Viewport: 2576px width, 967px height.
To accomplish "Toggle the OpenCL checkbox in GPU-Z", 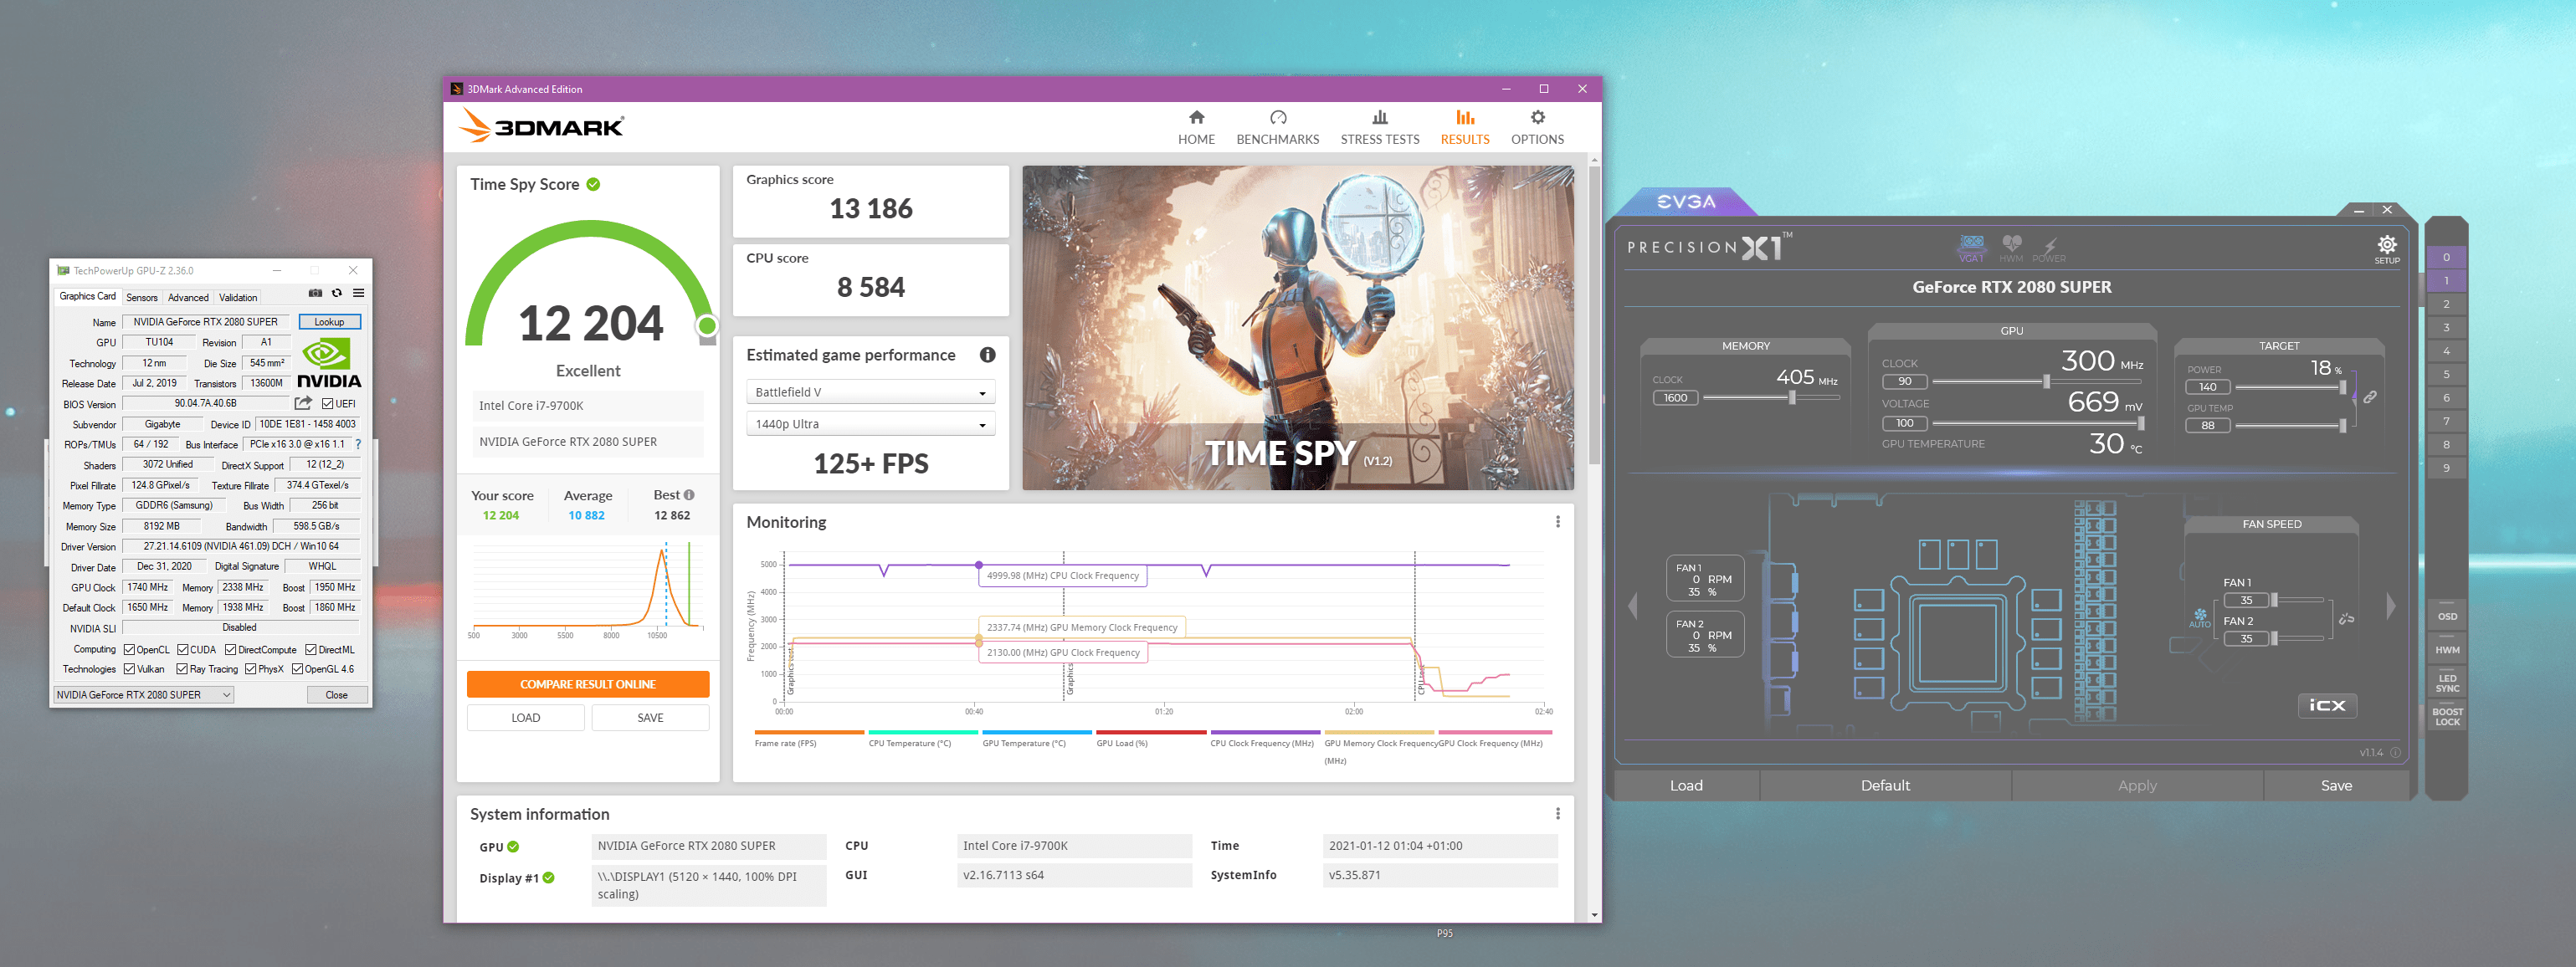I will (129, 649).
